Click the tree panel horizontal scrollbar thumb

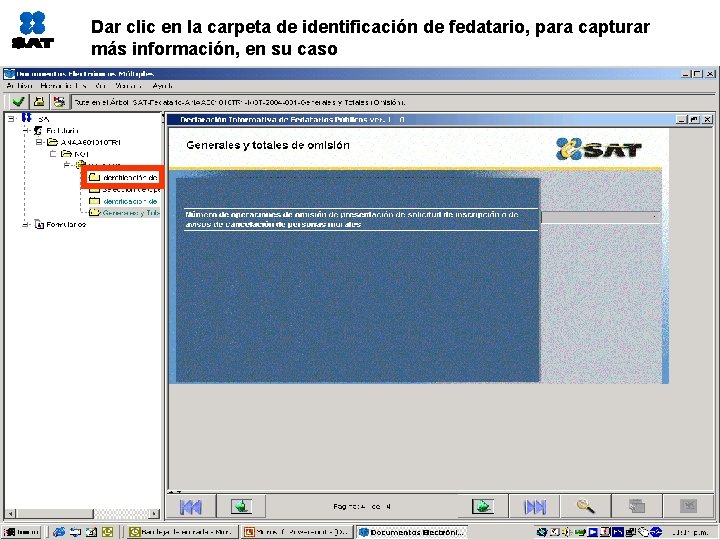coord(54,513)
